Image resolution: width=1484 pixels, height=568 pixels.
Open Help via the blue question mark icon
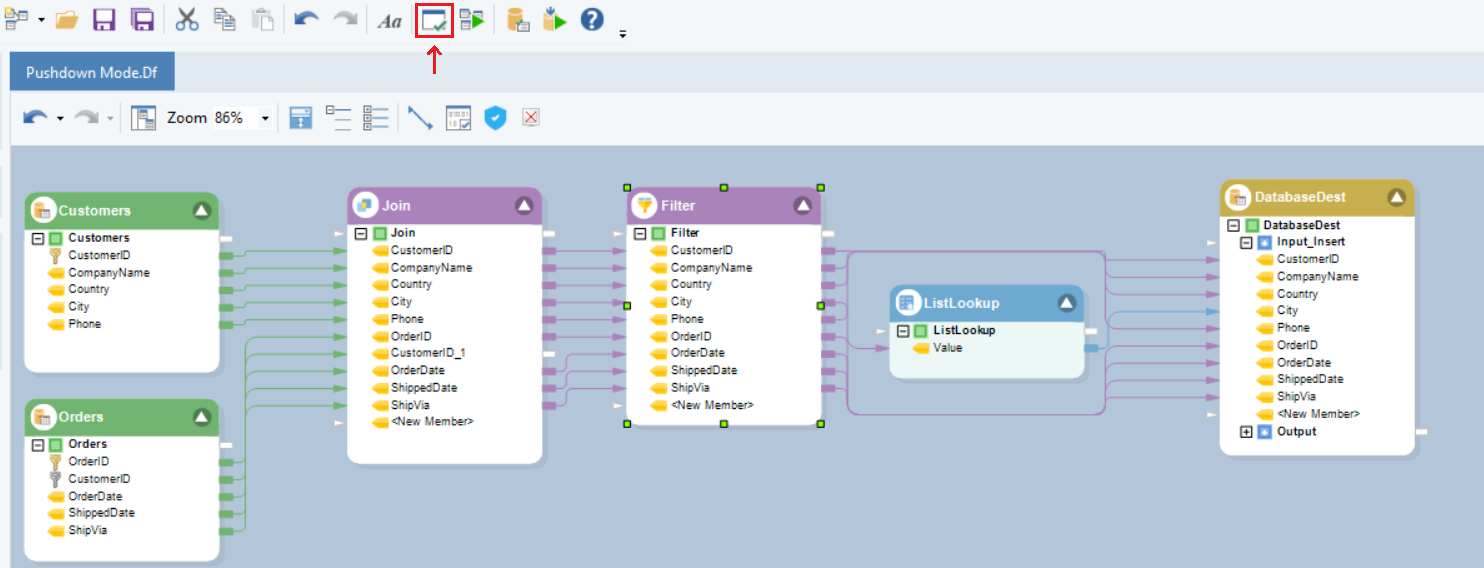click(x=592, y=20)
